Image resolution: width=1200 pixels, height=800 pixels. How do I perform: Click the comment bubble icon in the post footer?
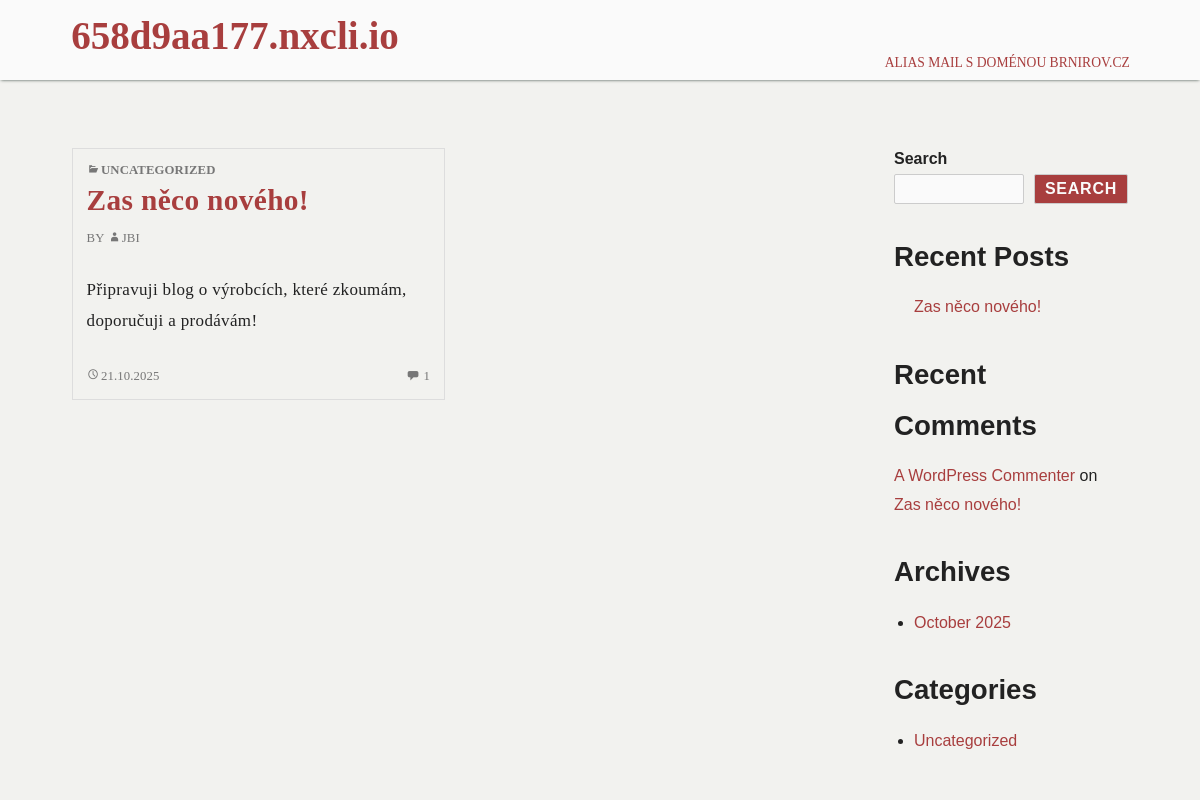pyautogui.click(x=412, y=376)
